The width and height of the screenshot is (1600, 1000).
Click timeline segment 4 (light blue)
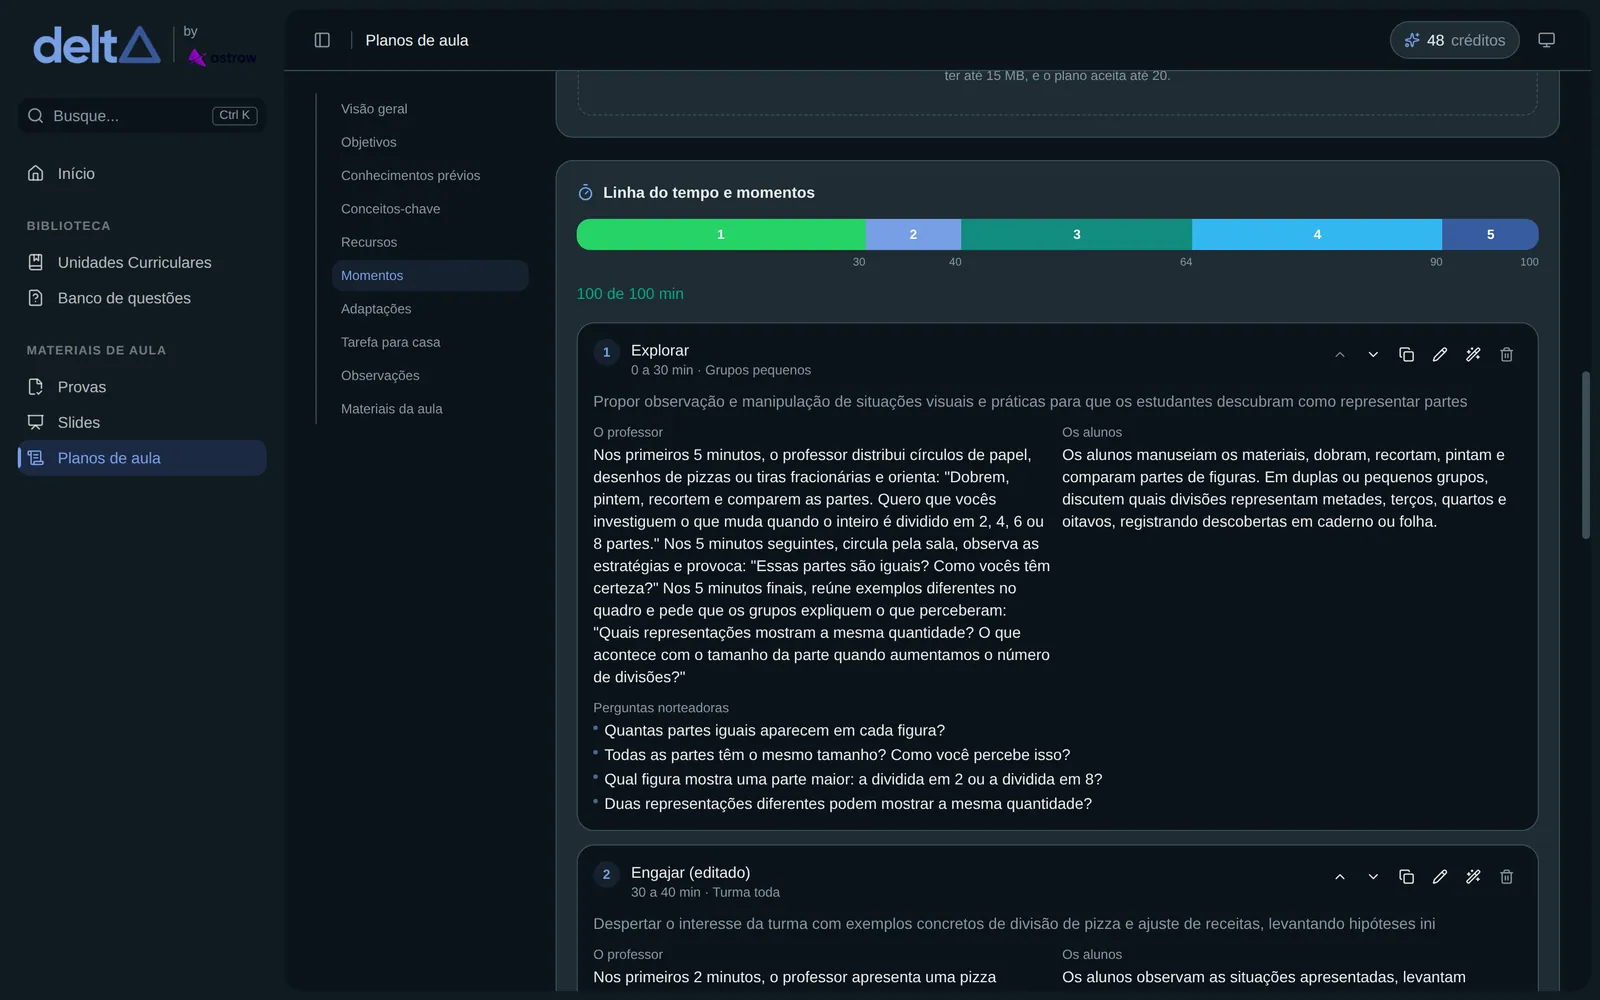point(1317,234)
